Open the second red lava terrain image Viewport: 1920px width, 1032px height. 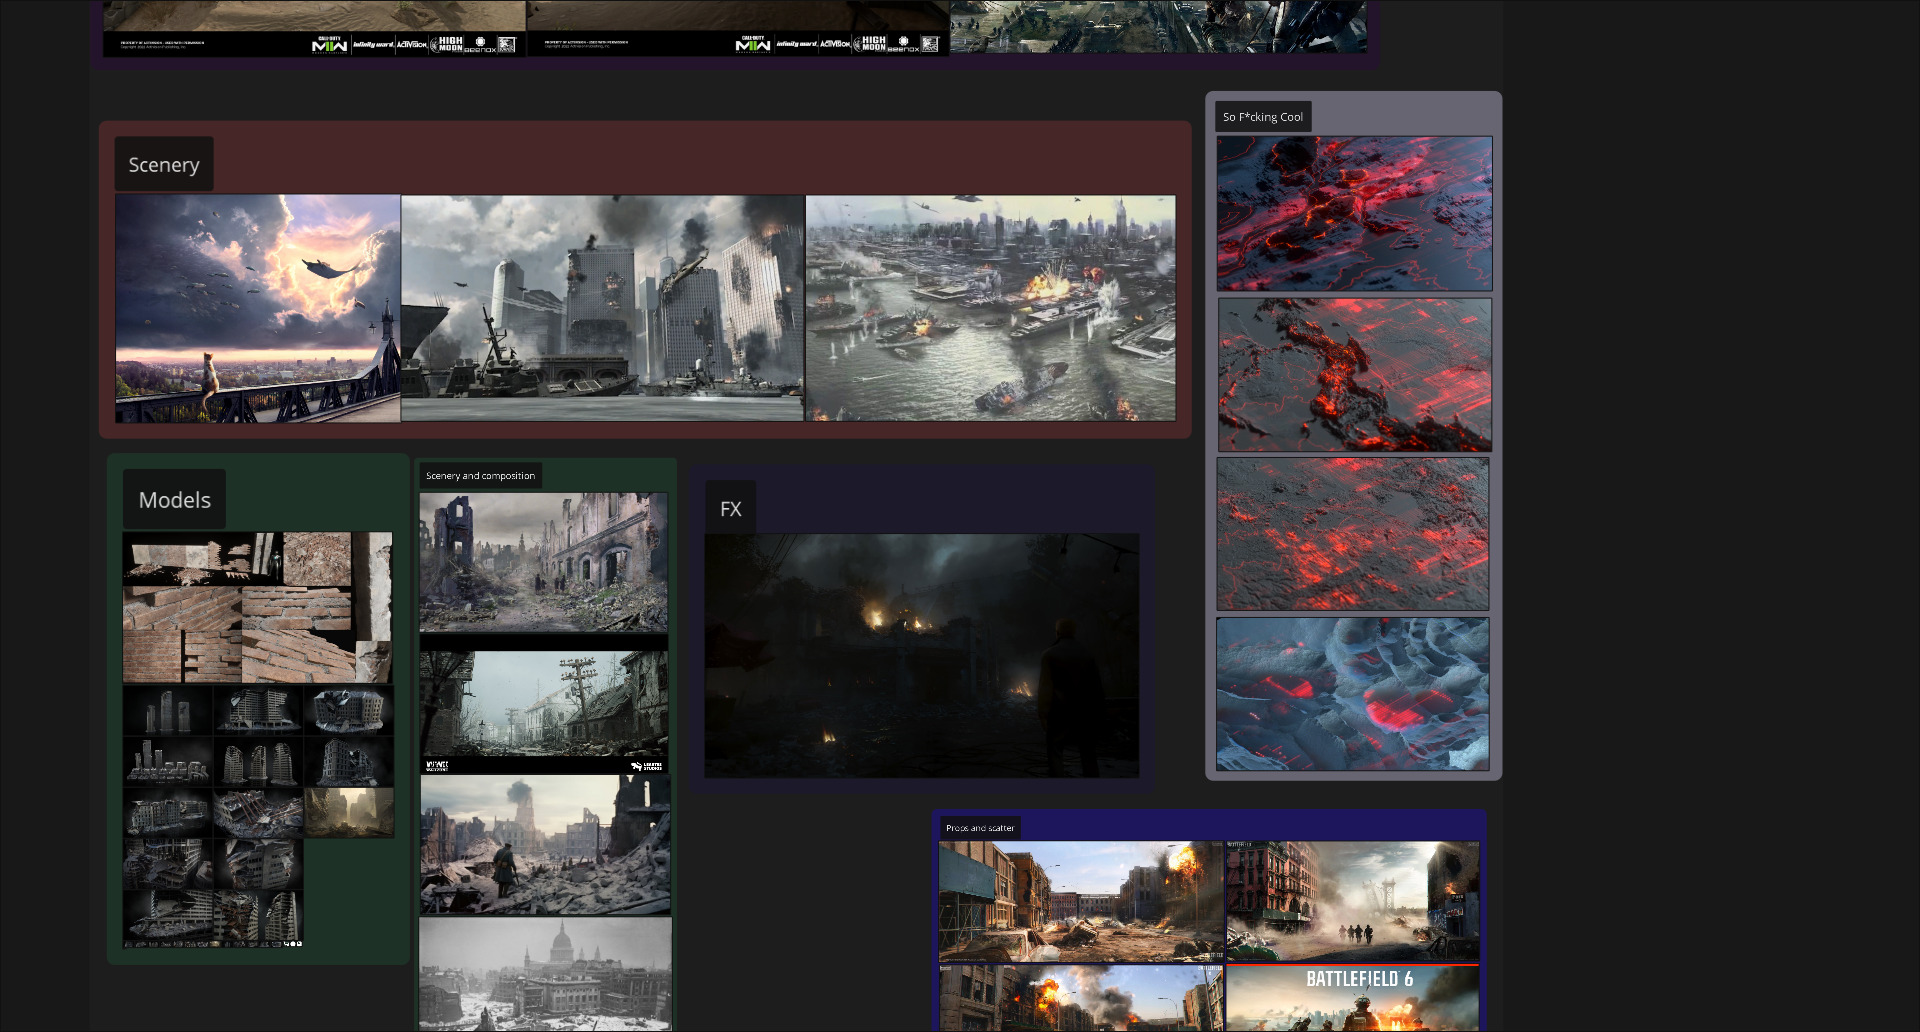(x=1355, y=375)
